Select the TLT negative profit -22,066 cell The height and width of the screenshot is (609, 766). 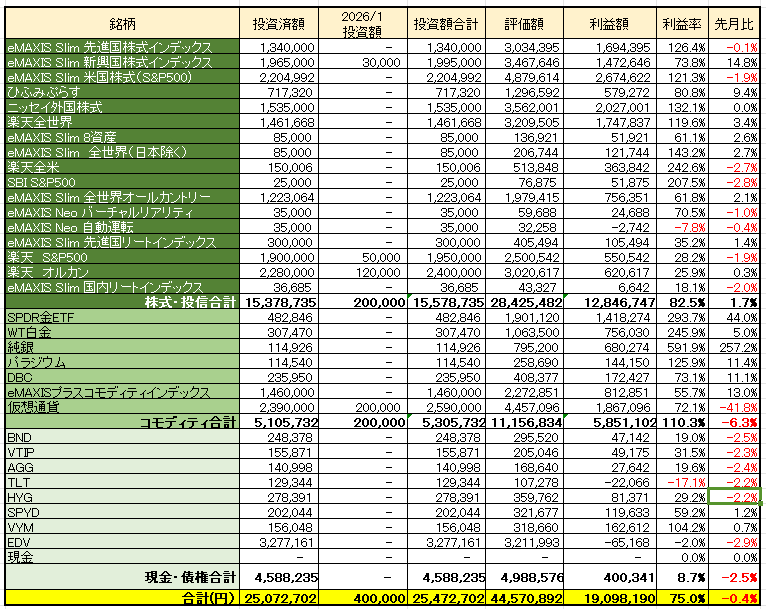click(613, 481)
